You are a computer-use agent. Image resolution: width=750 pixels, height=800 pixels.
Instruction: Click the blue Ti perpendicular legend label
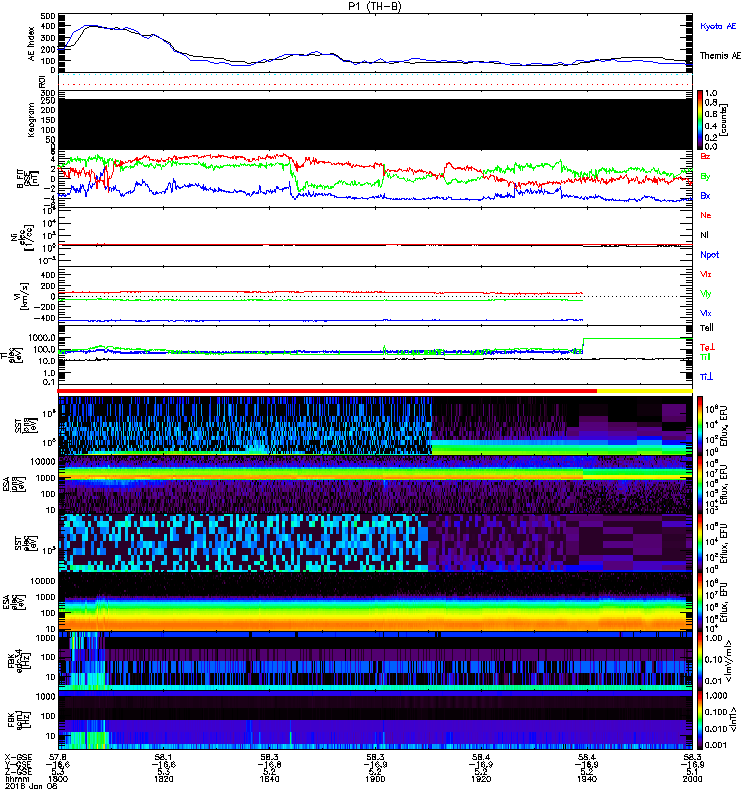coord(706,377)
